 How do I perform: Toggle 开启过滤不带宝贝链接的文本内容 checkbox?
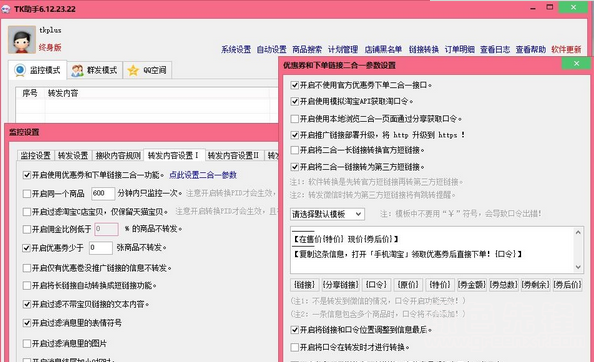point(27,304)
